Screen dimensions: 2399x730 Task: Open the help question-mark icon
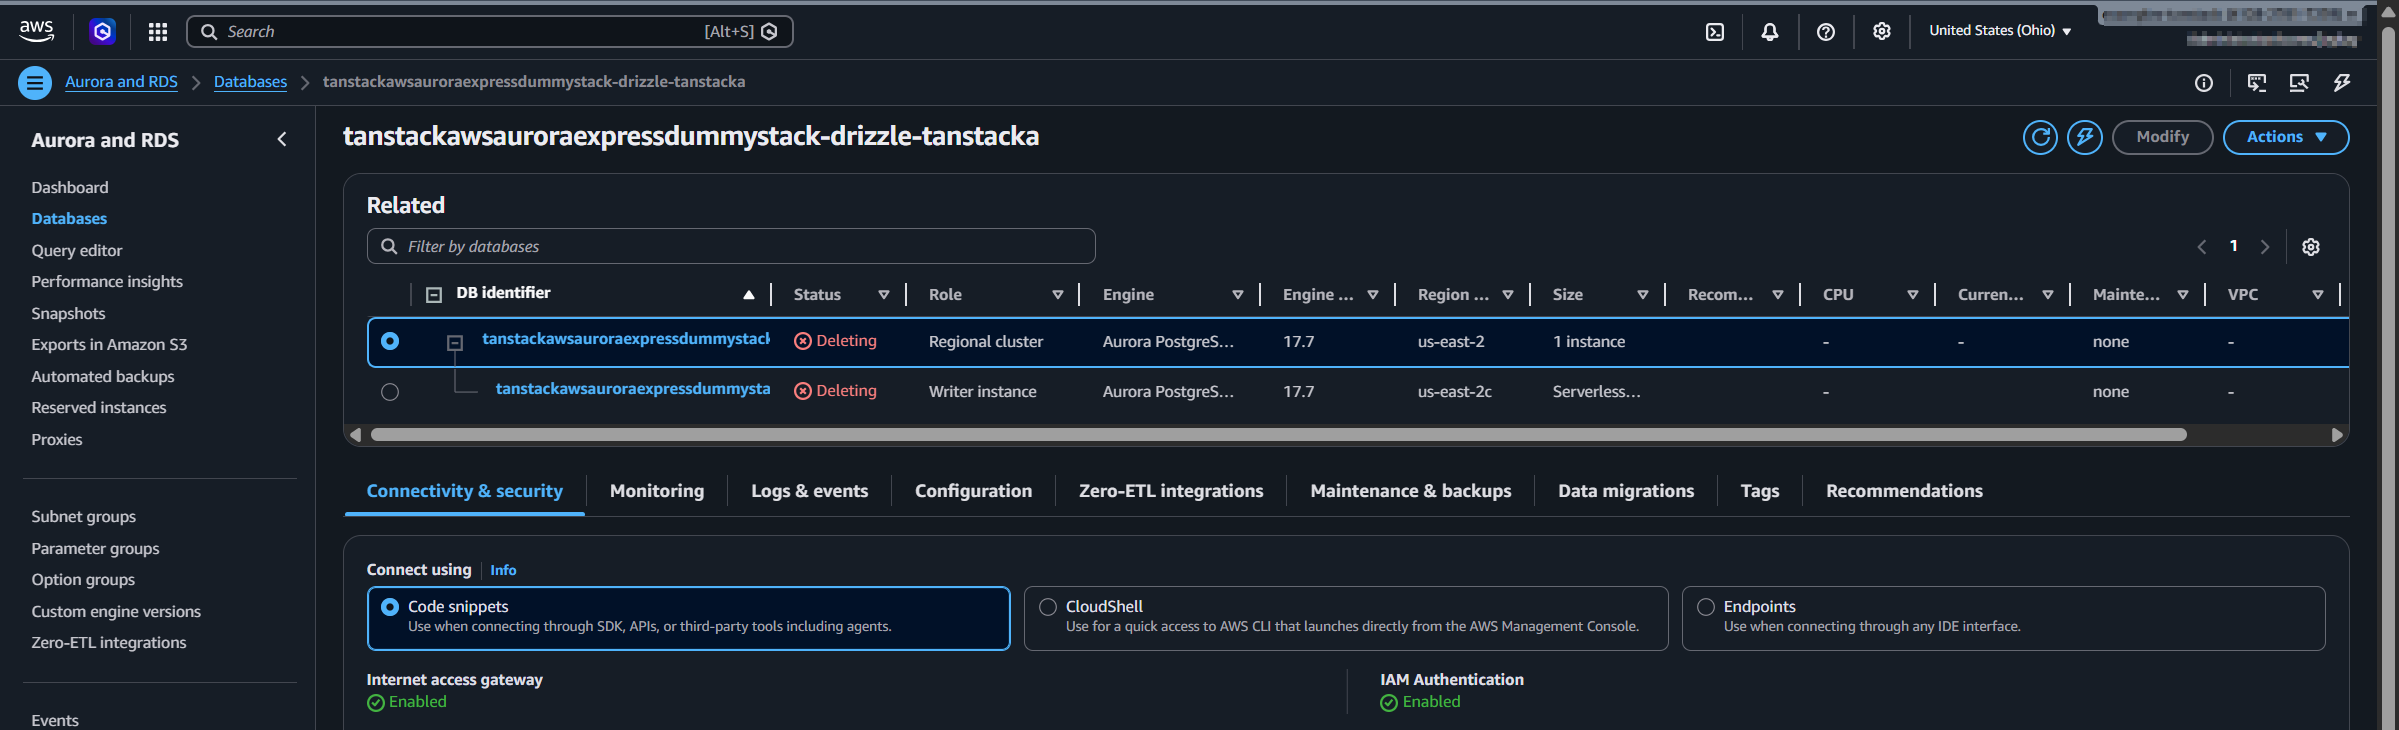click(1825, 32)
